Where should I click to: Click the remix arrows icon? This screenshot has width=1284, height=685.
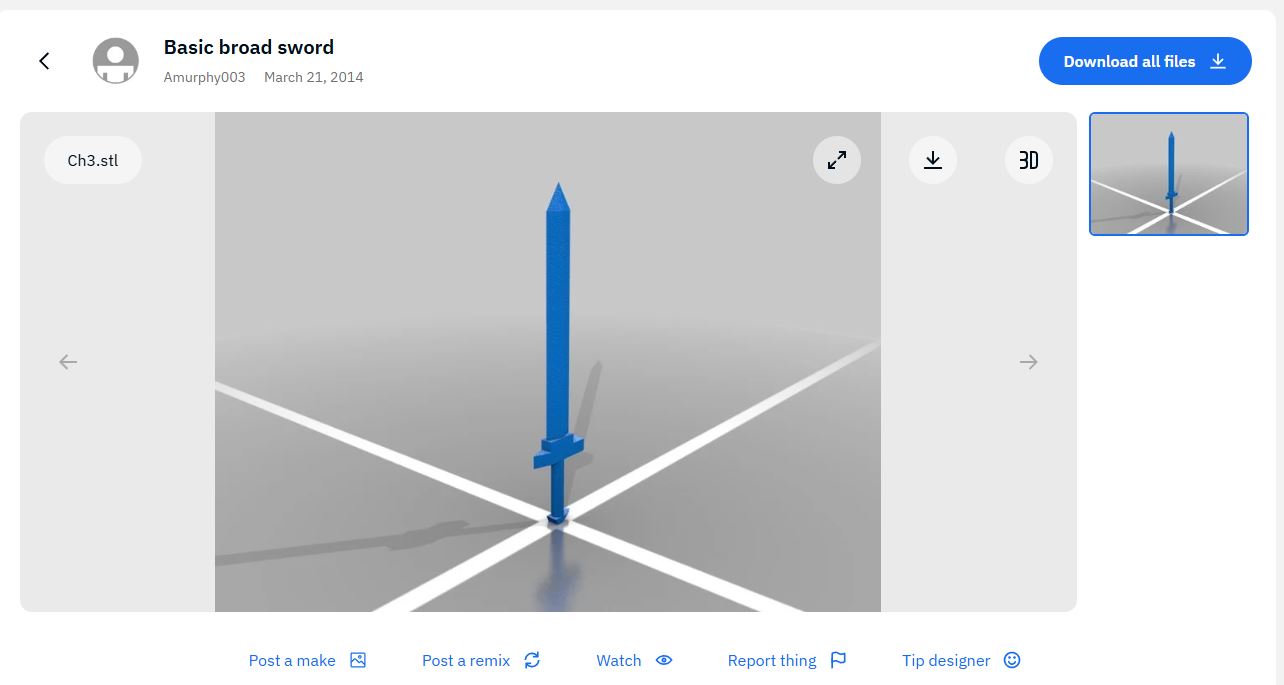click(532, 660)
